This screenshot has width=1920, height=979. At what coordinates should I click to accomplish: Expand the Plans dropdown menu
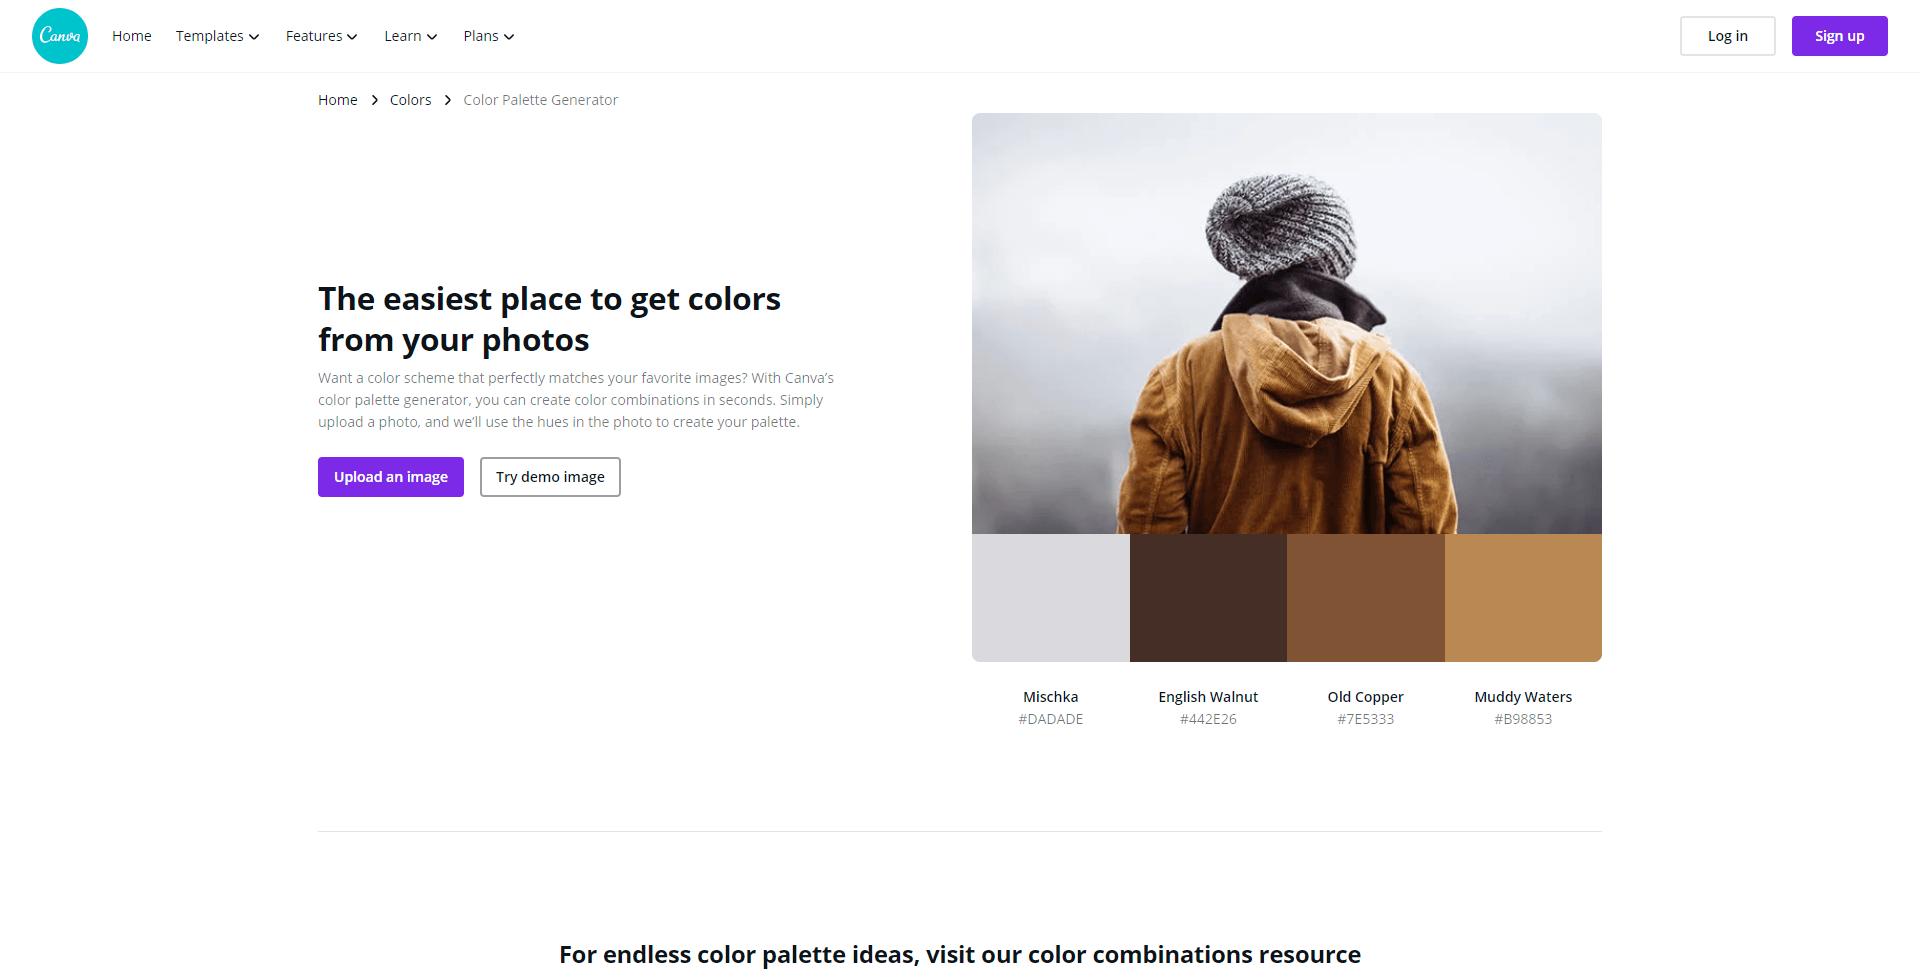pyautogui.click(x=488, y=36)
